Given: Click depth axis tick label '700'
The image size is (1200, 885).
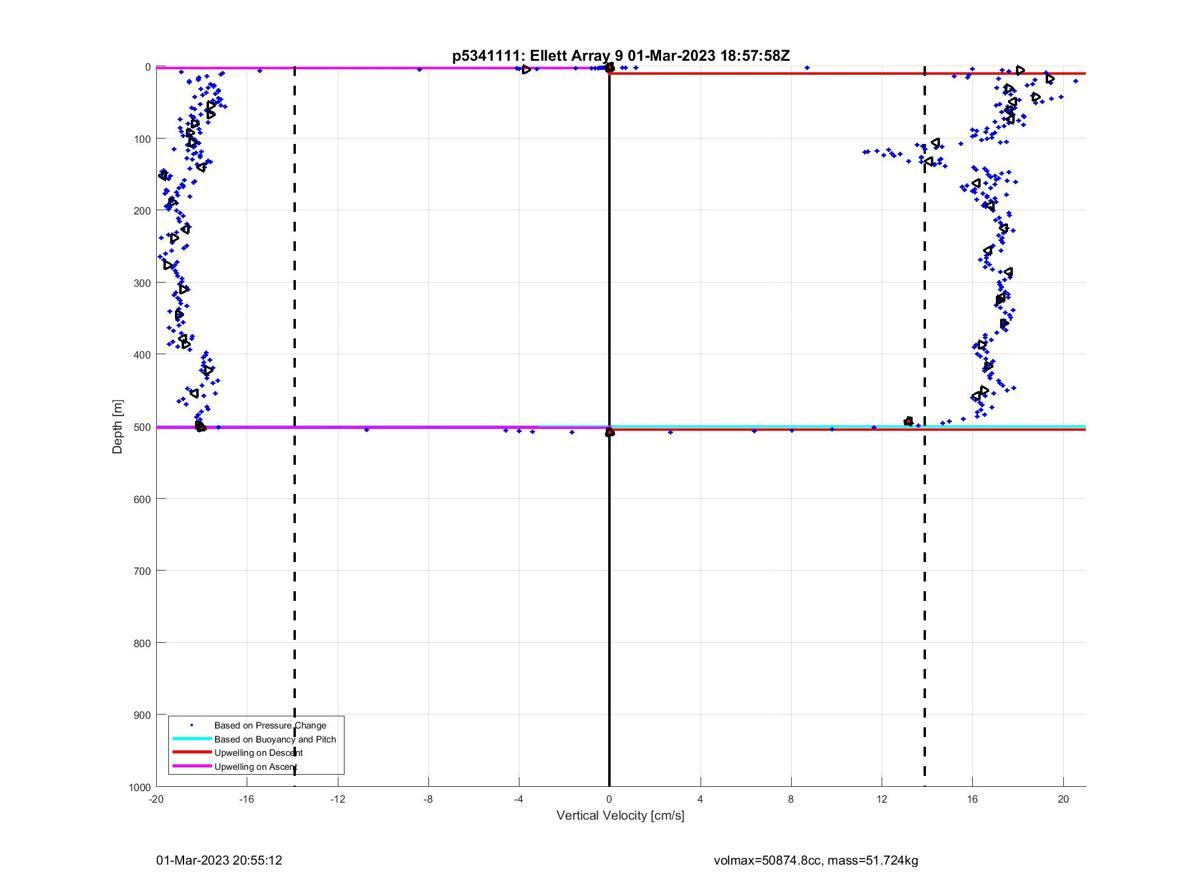Looking at the screenshot, I should point(141,571).
